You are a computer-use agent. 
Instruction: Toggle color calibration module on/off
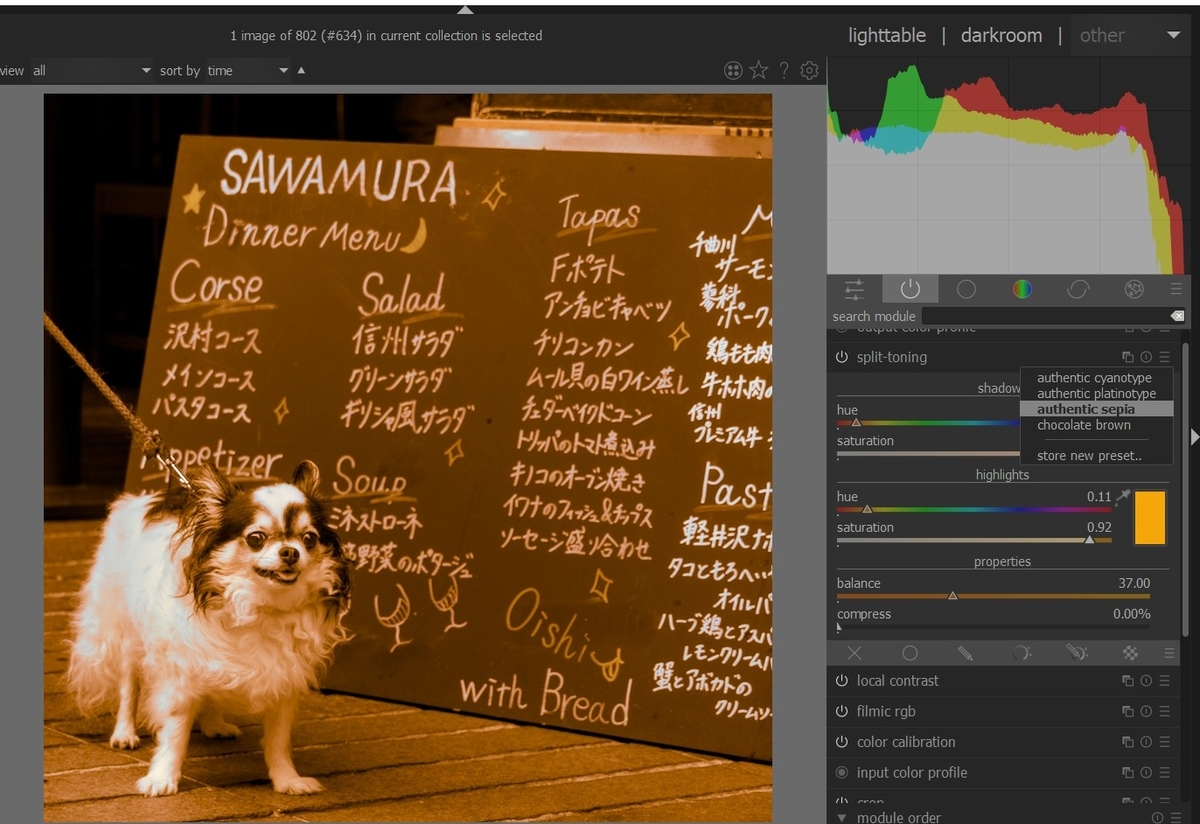pos(842,742)
